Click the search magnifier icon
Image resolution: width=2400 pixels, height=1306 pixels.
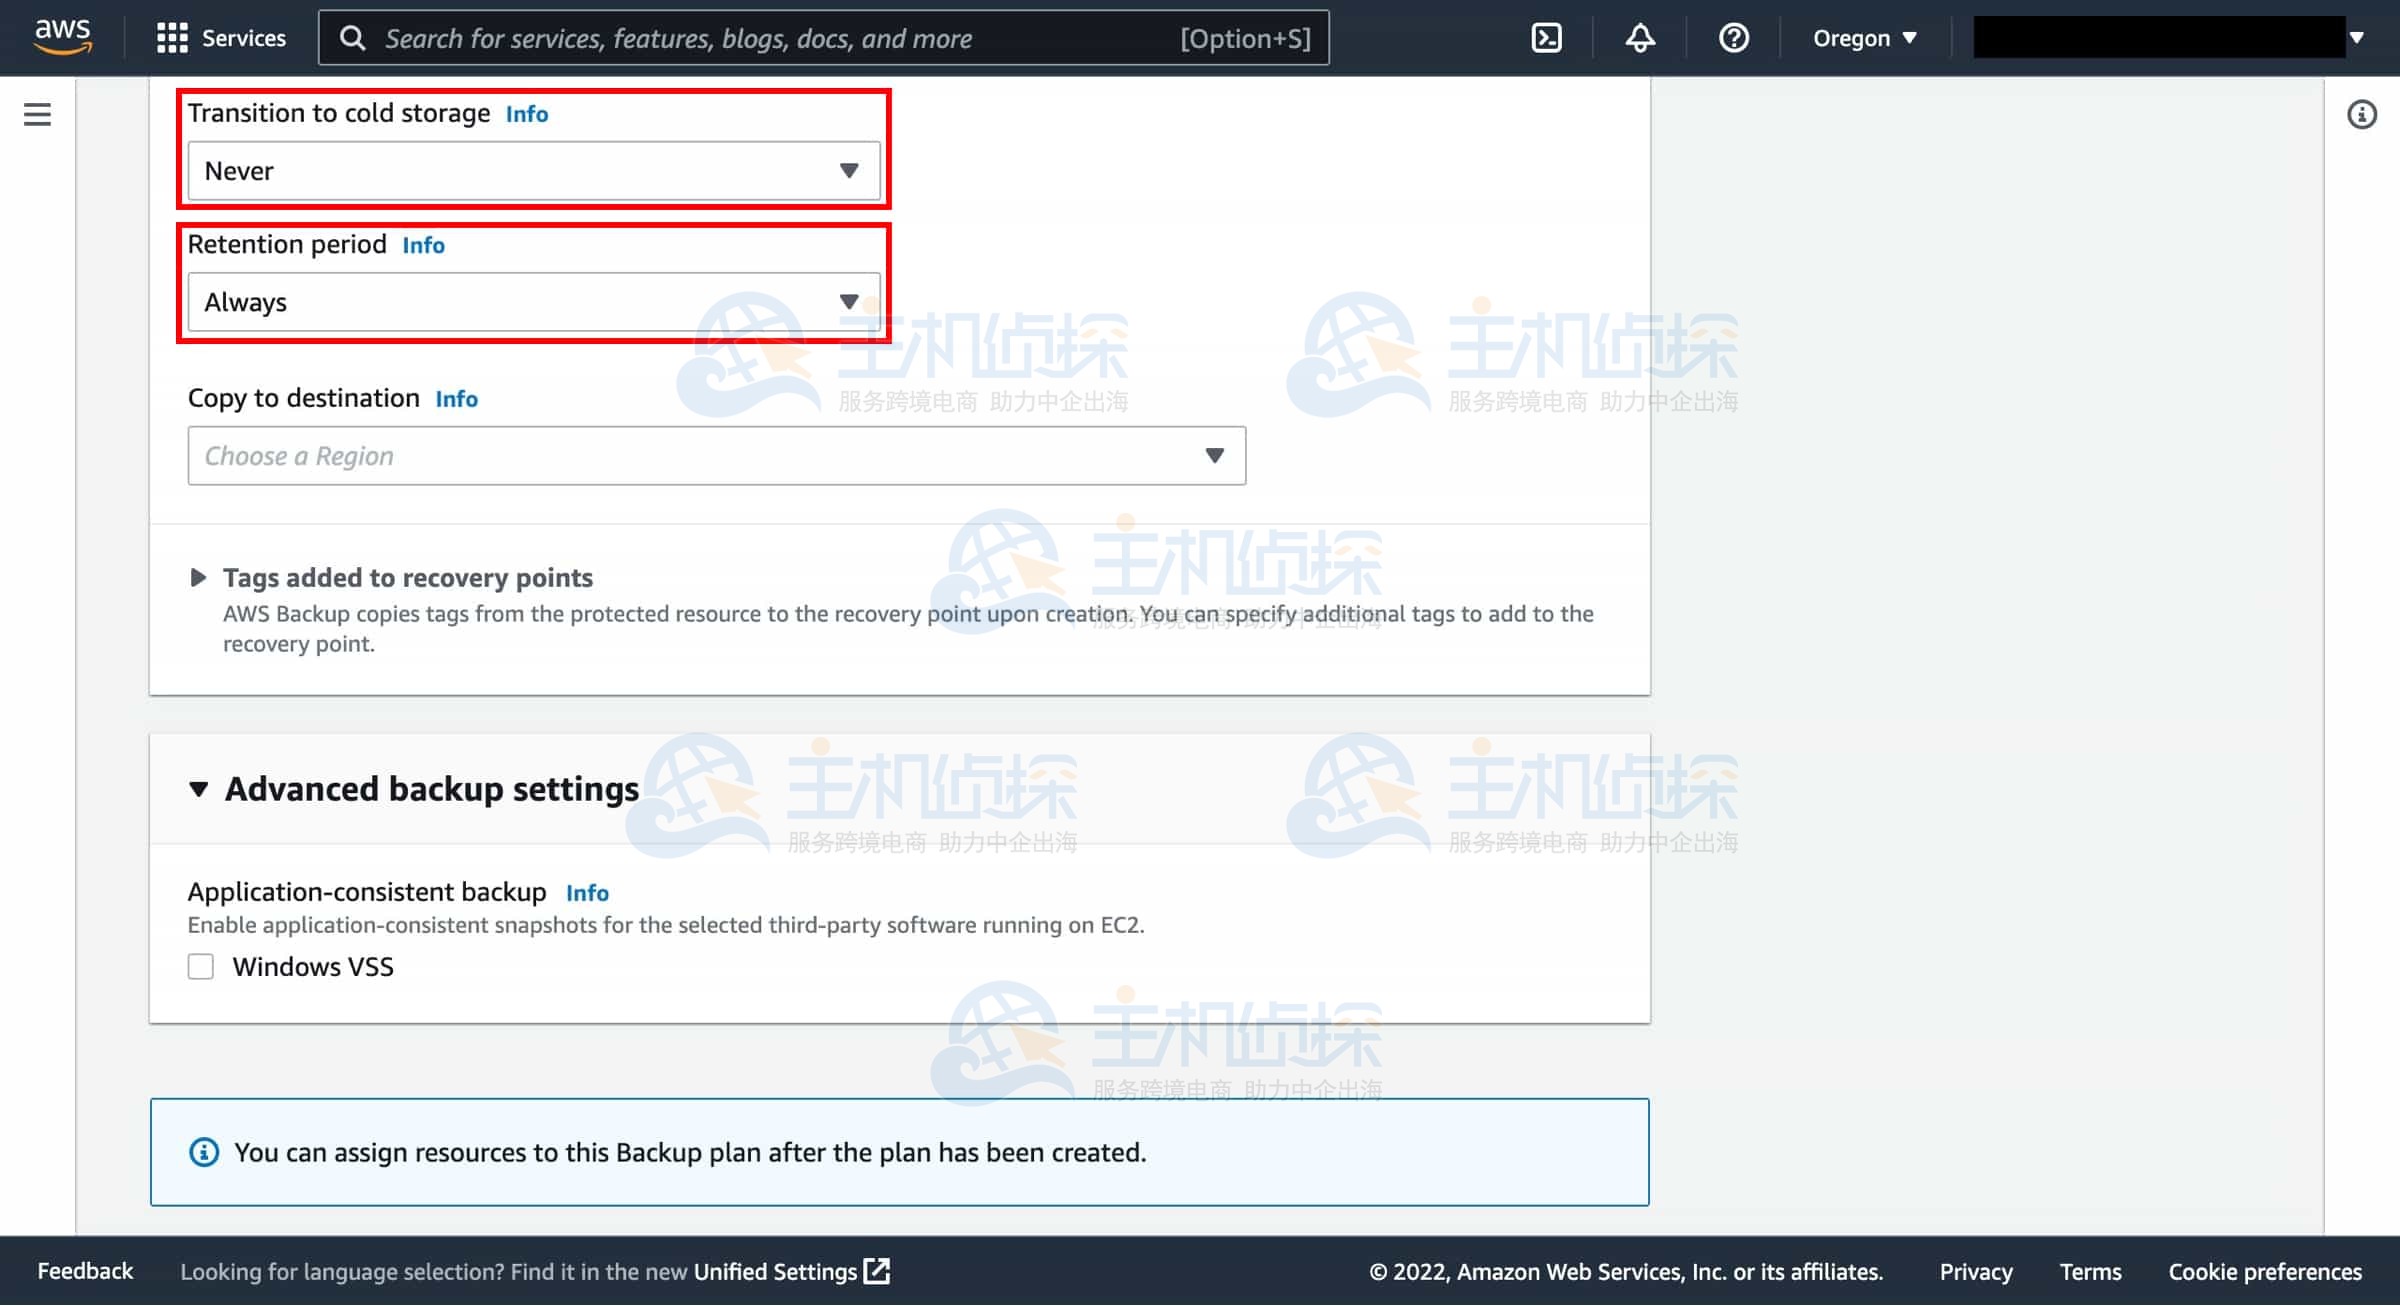coord(352,38)
